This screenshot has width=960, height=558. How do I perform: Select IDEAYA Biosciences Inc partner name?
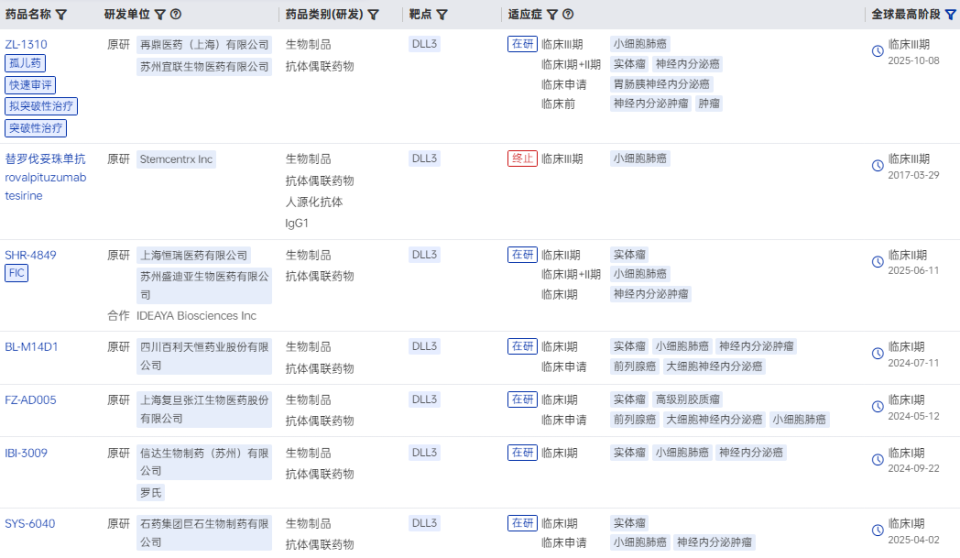pyautogui.click(x=196, y=316)
